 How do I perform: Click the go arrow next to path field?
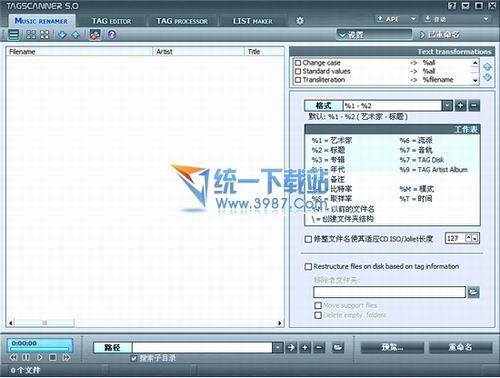click(291, 347)
